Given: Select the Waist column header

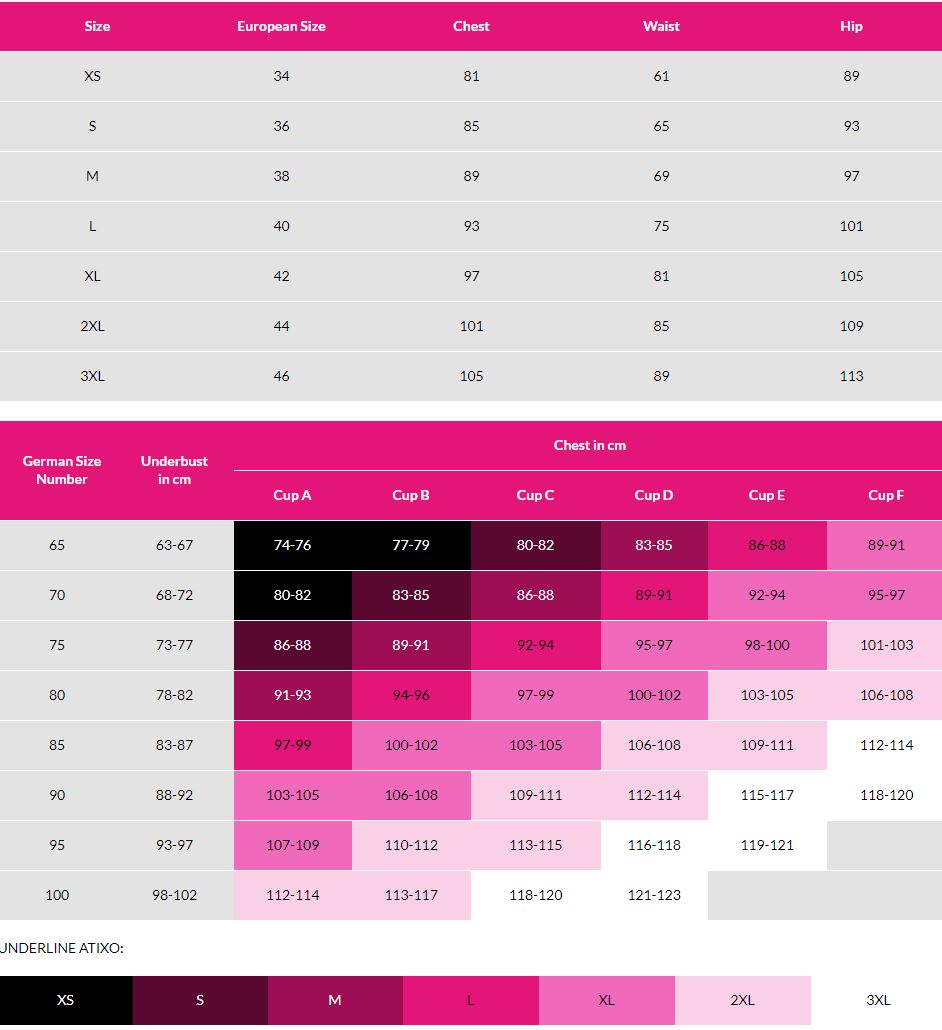Looking at the screenshot, I should click(x=661, y=26).
